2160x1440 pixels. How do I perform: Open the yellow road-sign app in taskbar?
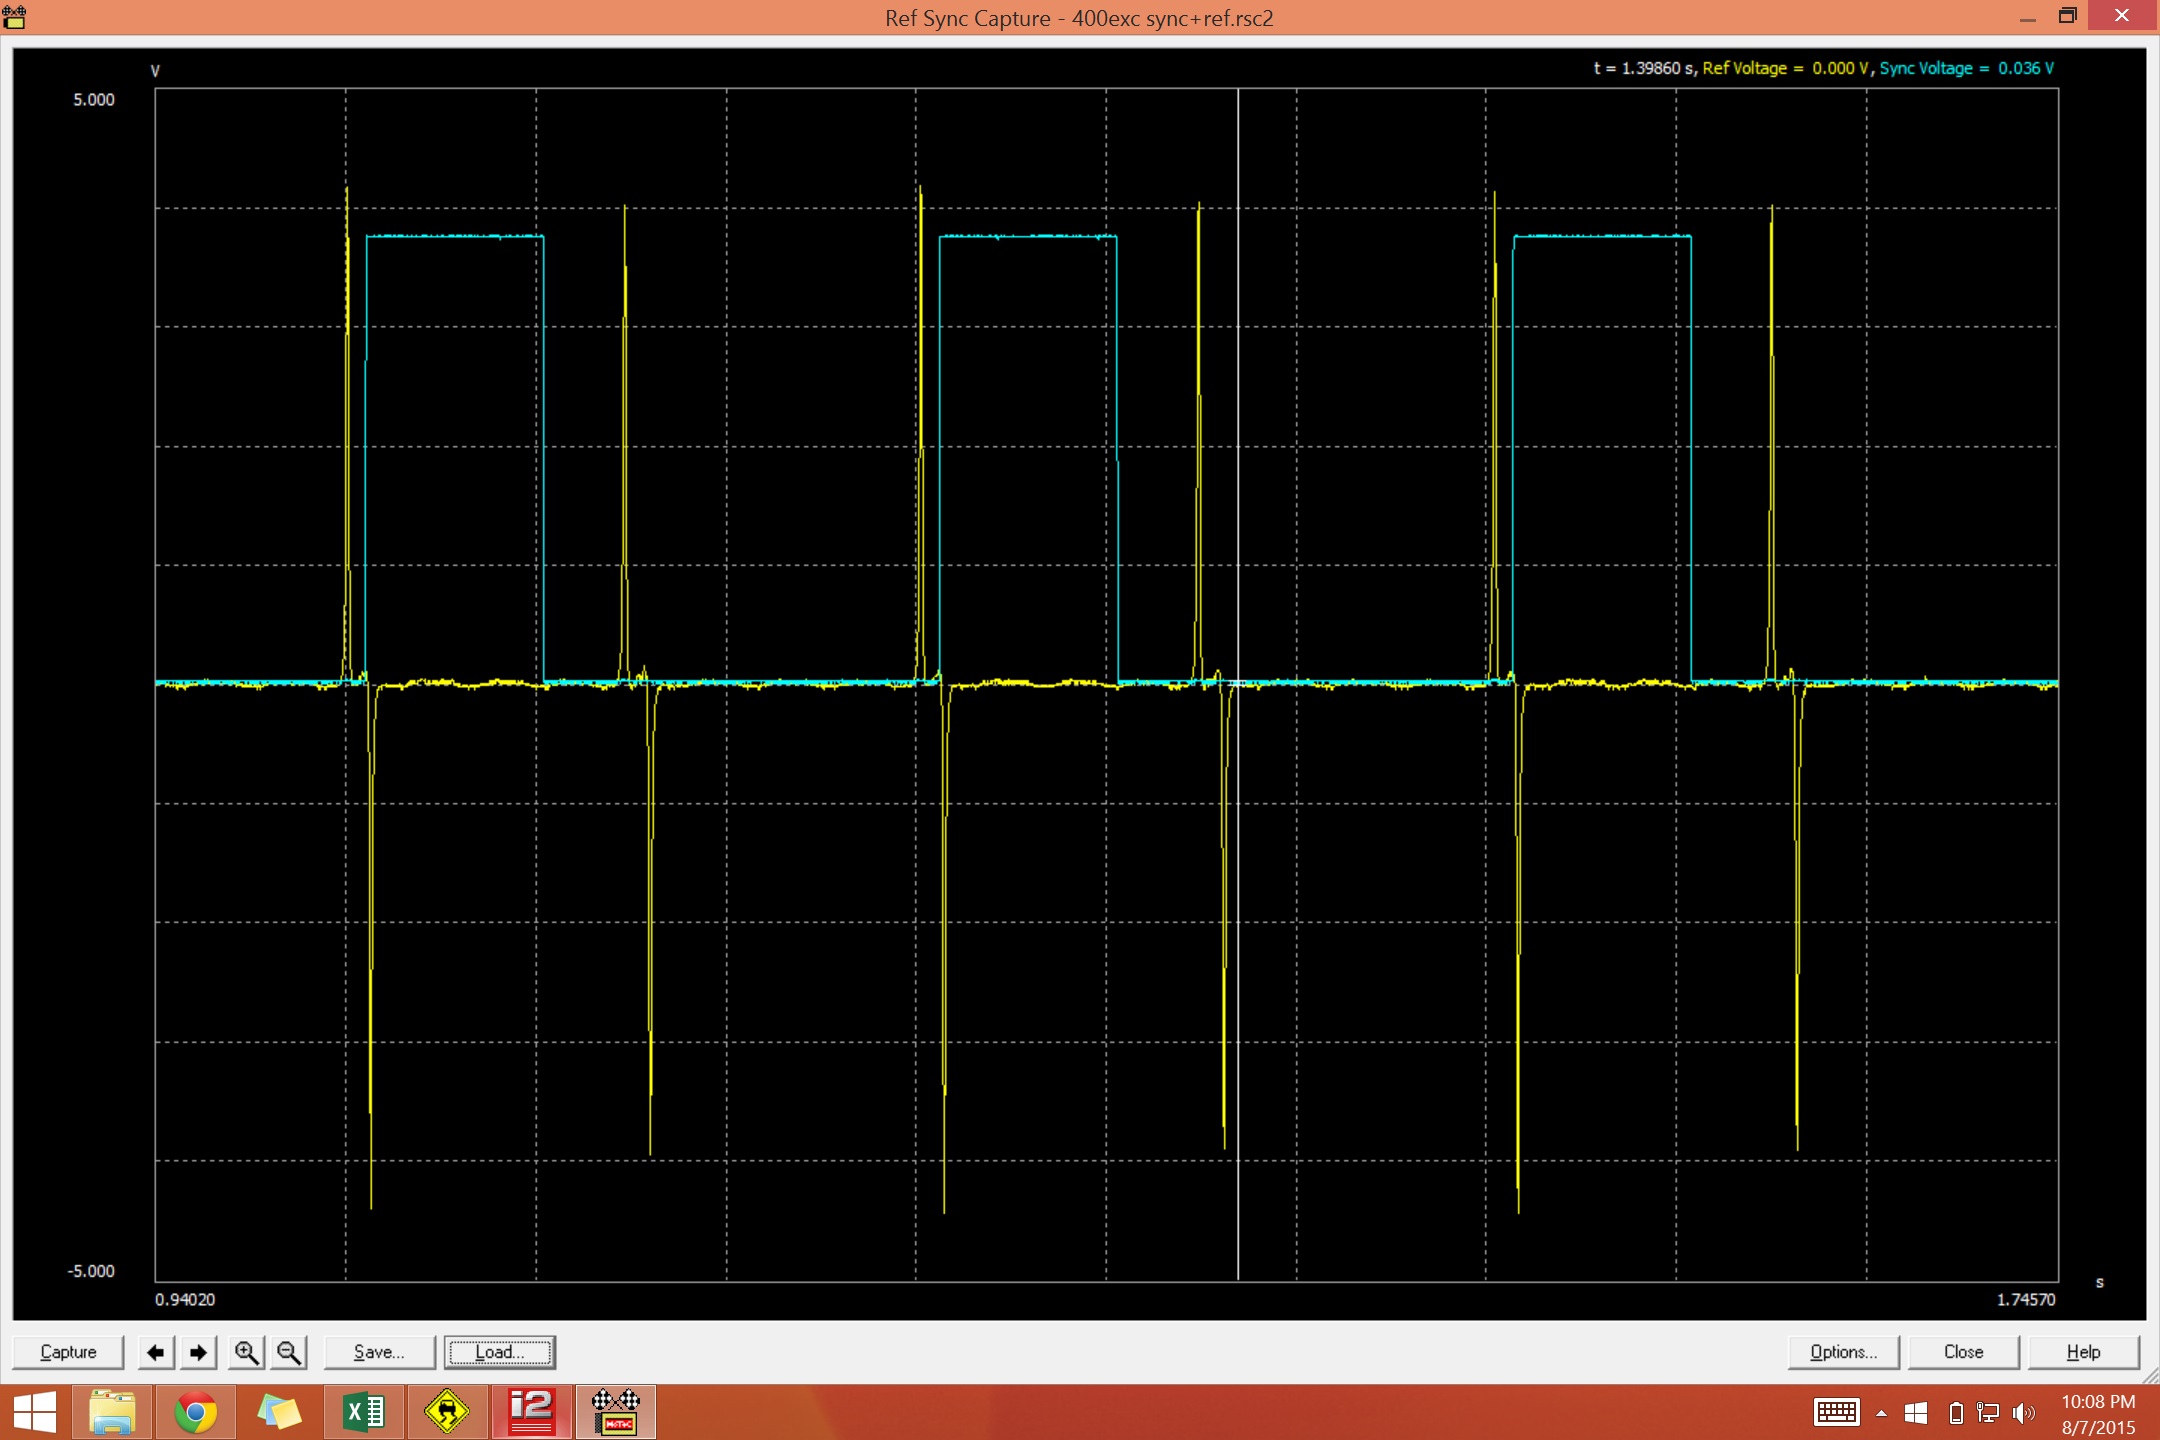447,1412
